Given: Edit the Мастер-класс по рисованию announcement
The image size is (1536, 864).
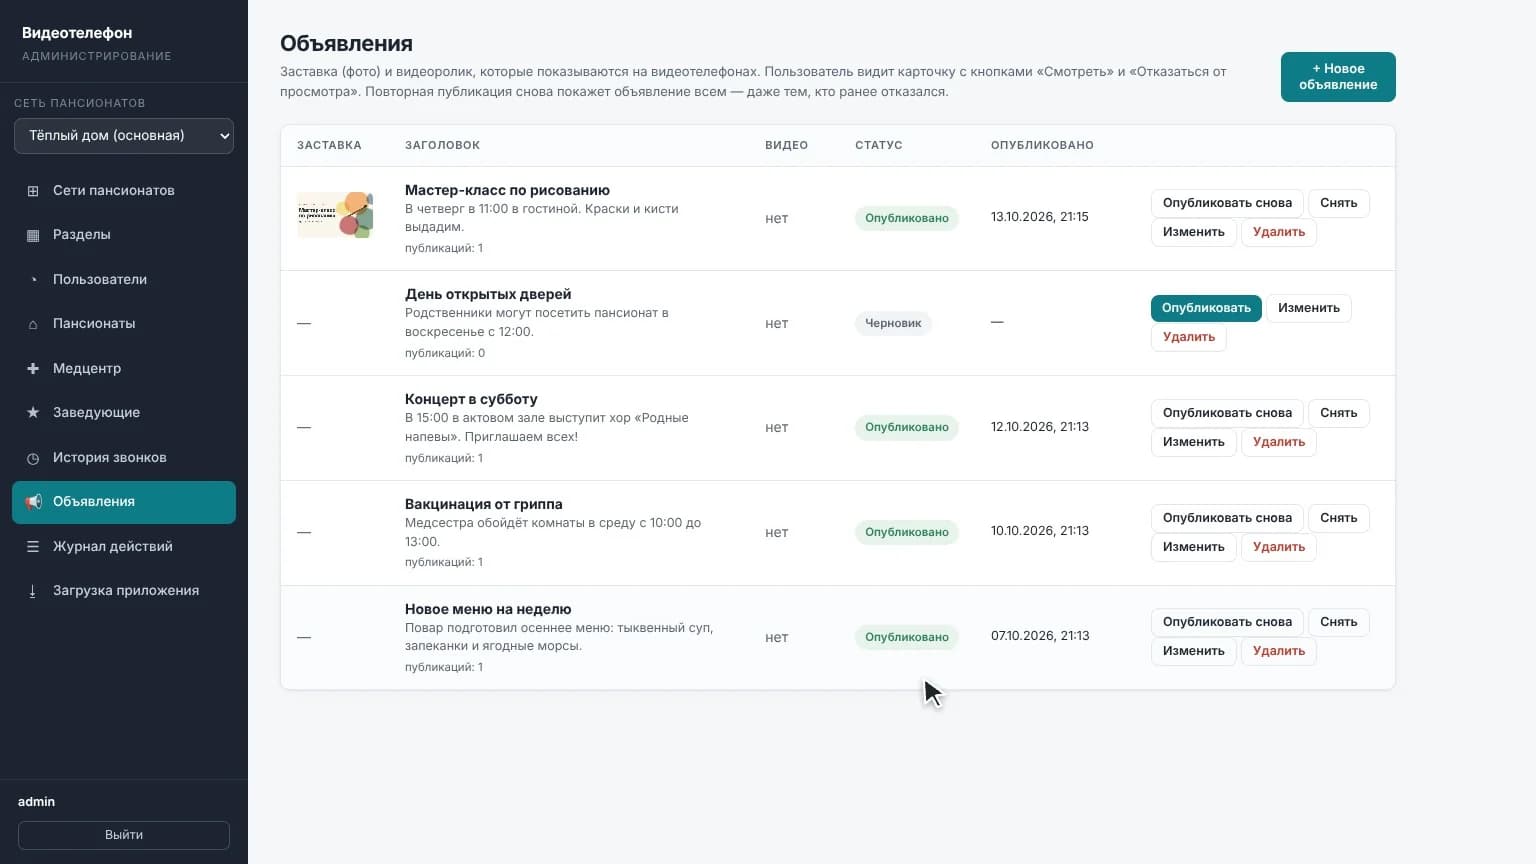Looking at the screenshot, I should pos(1193,232).
